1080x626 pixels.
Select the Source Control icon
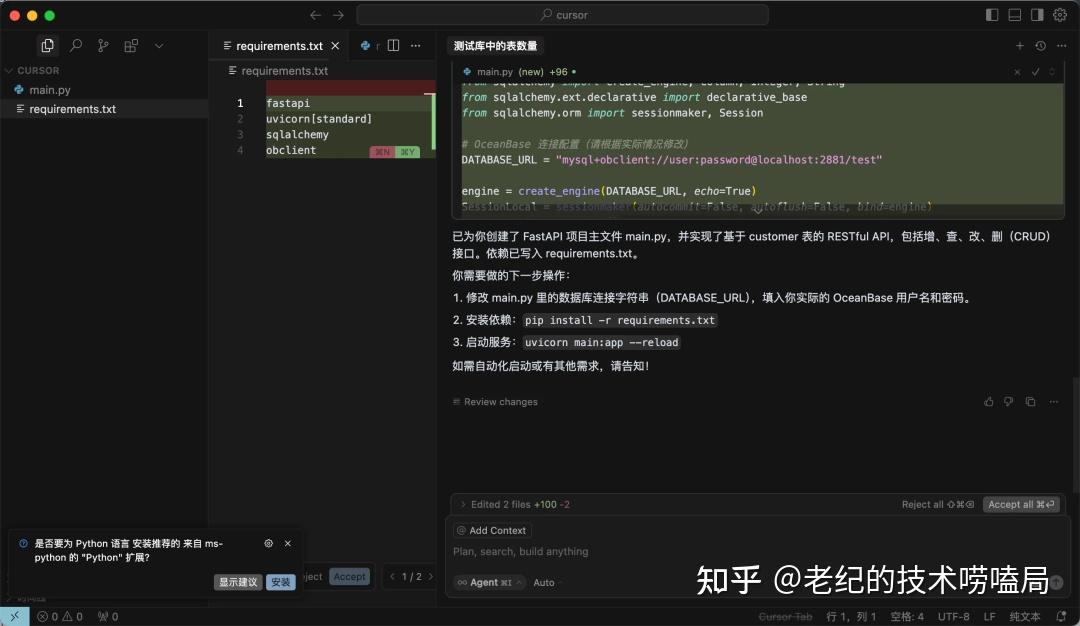[103, 45]
